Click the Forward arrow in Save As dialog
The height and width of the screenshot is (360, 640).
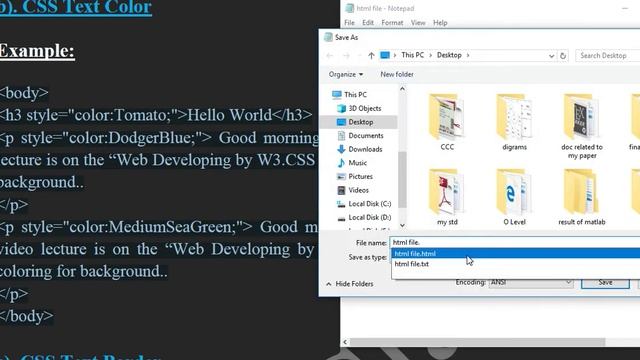click(346, 56)
